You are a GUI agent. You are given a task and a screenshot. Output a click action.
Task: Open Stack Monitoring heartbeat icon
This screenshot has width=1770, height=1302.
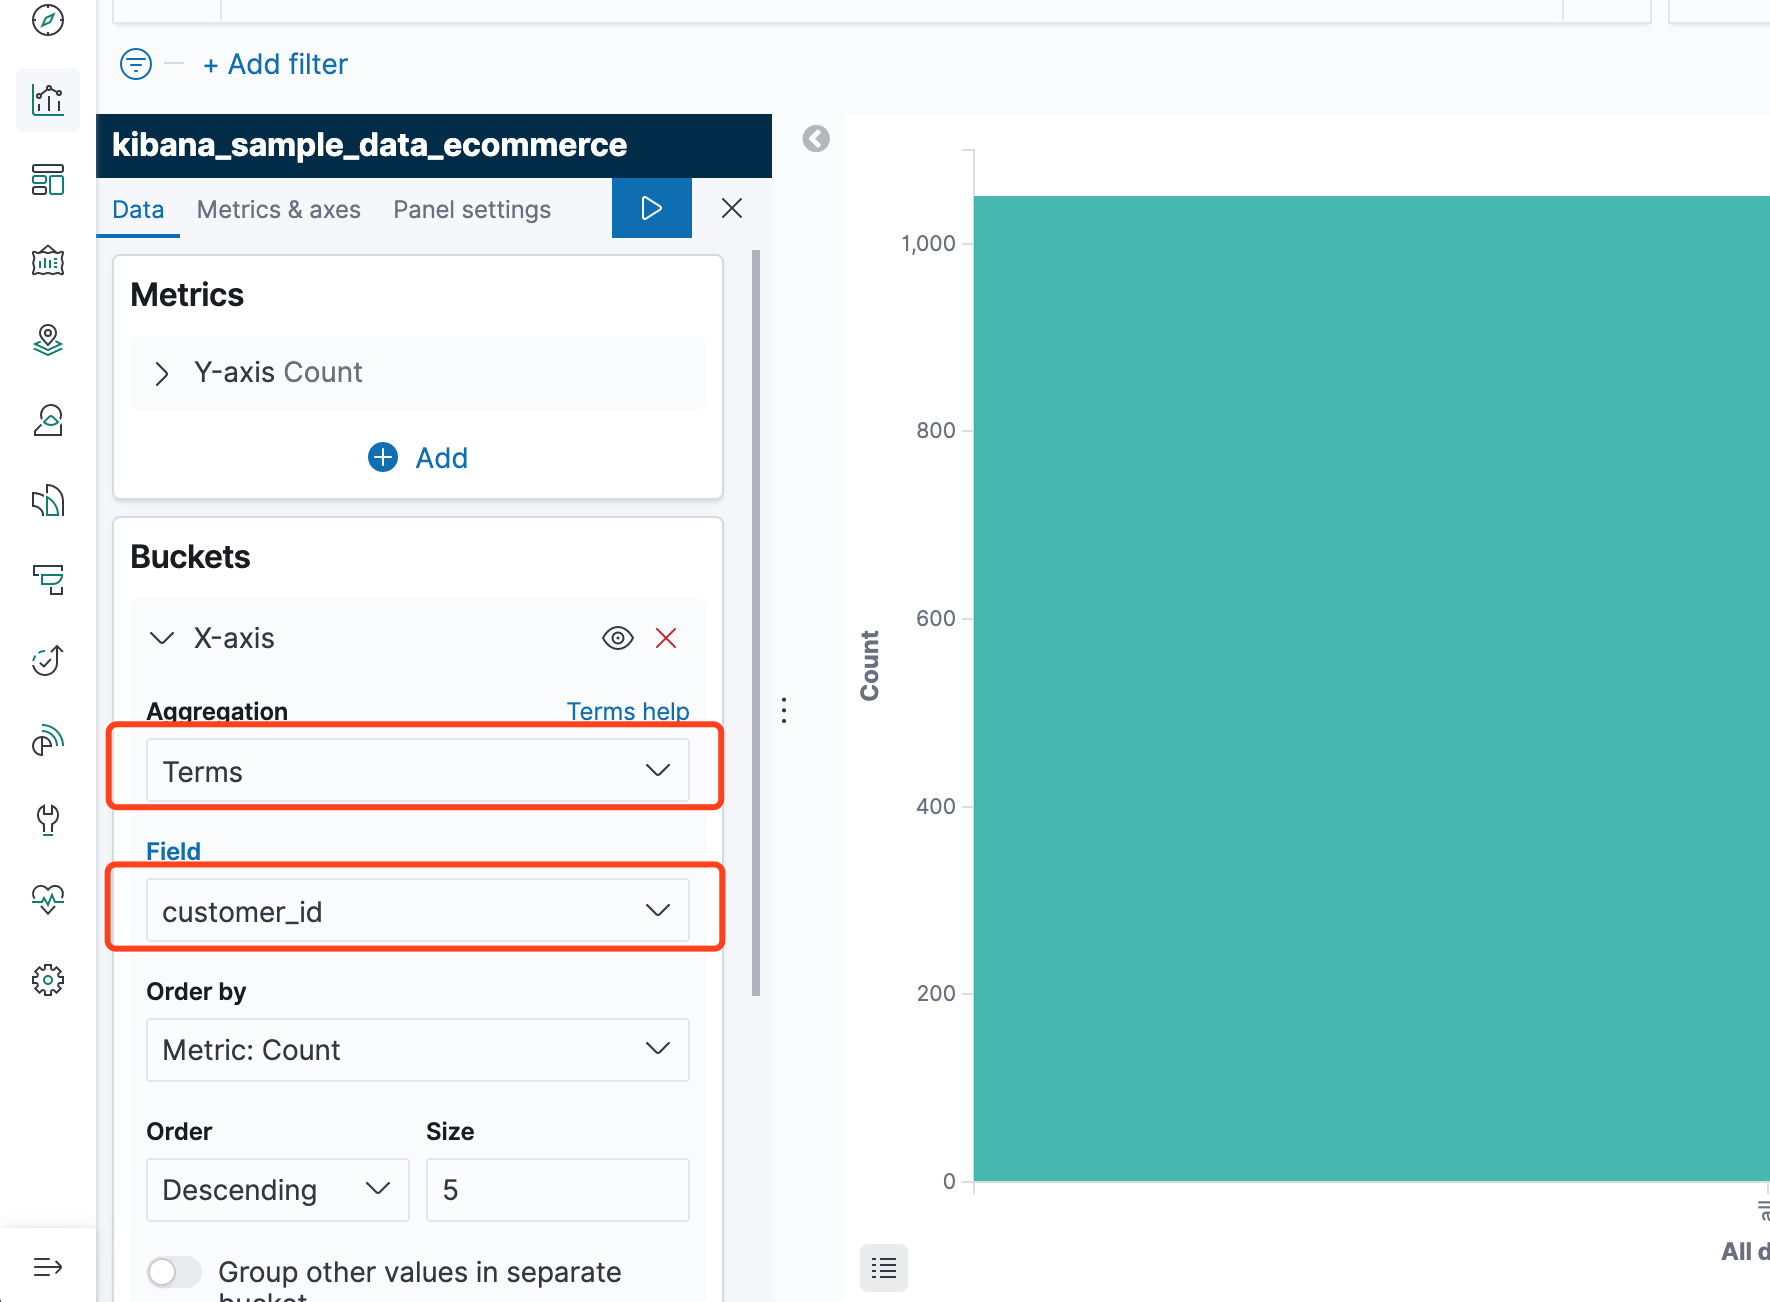point(48,900)
